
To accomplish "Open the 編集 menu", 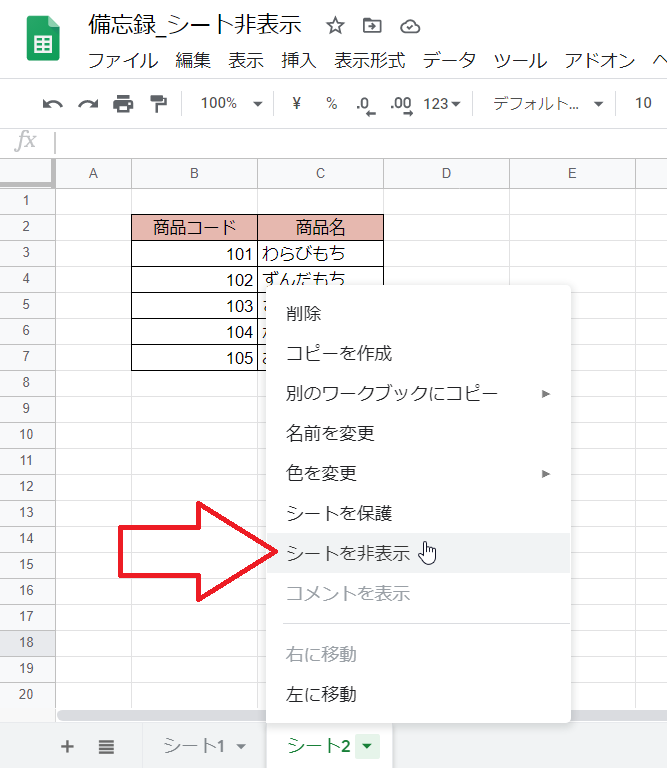I will (193, 61).
